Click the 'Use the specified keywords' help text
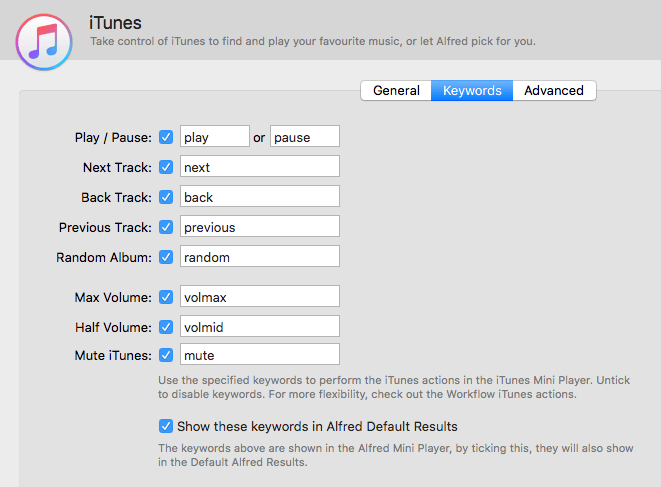 (394, 387)
